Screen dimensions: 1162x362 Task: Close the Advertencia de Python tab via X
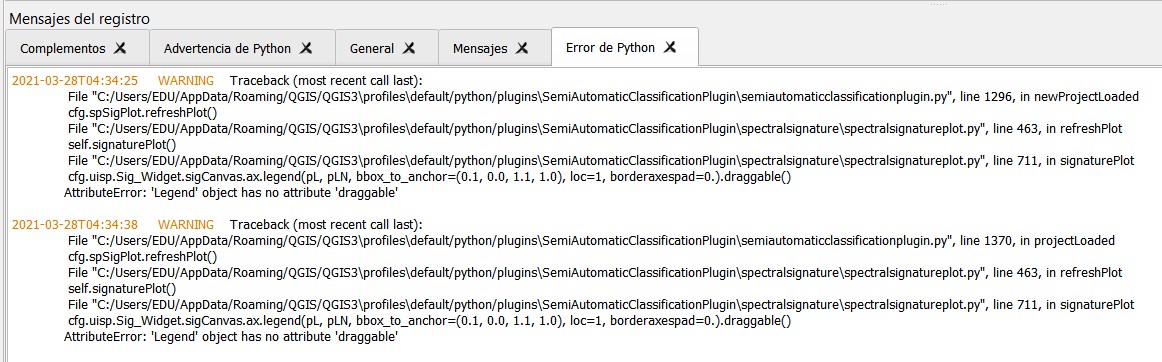point(305,48)
